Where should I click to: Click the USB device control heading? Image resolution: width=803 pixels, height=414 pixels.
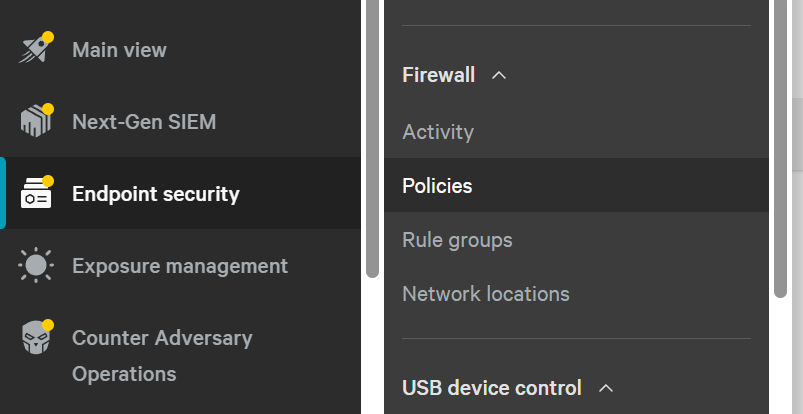(x=492, y=388)
